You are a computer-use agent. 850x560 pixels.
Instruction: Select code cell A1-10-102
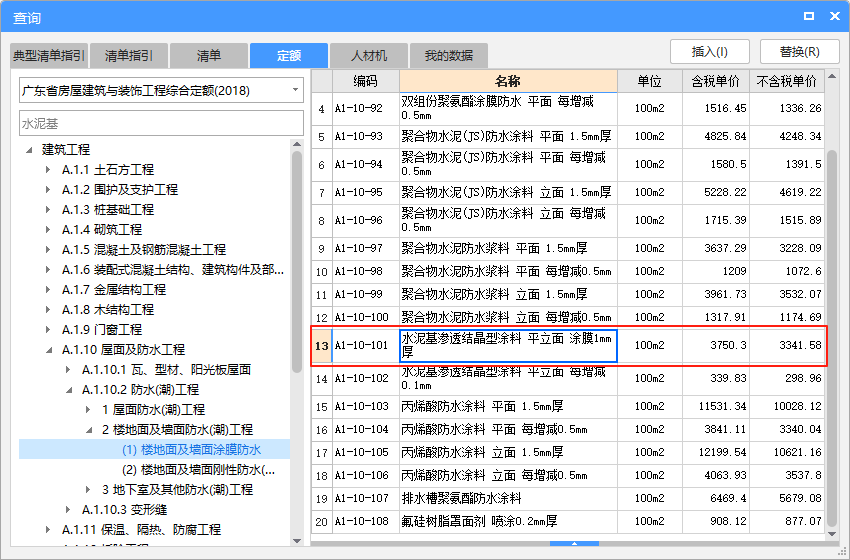pyautogui.click(x=365, y=378)
